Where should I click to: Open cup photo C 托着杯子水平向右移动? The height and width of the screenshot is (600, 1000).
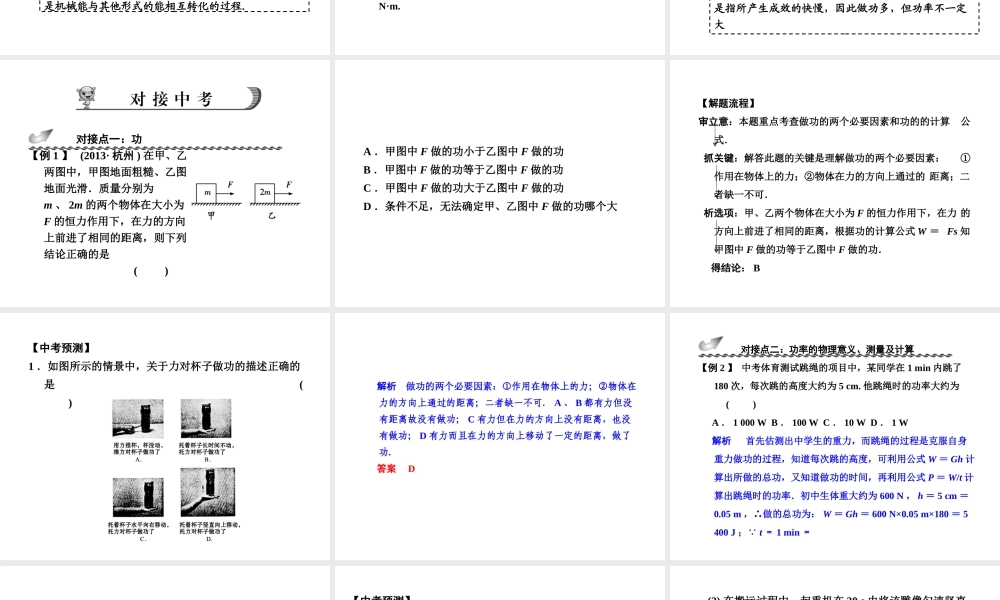click(x=138, y=497)
